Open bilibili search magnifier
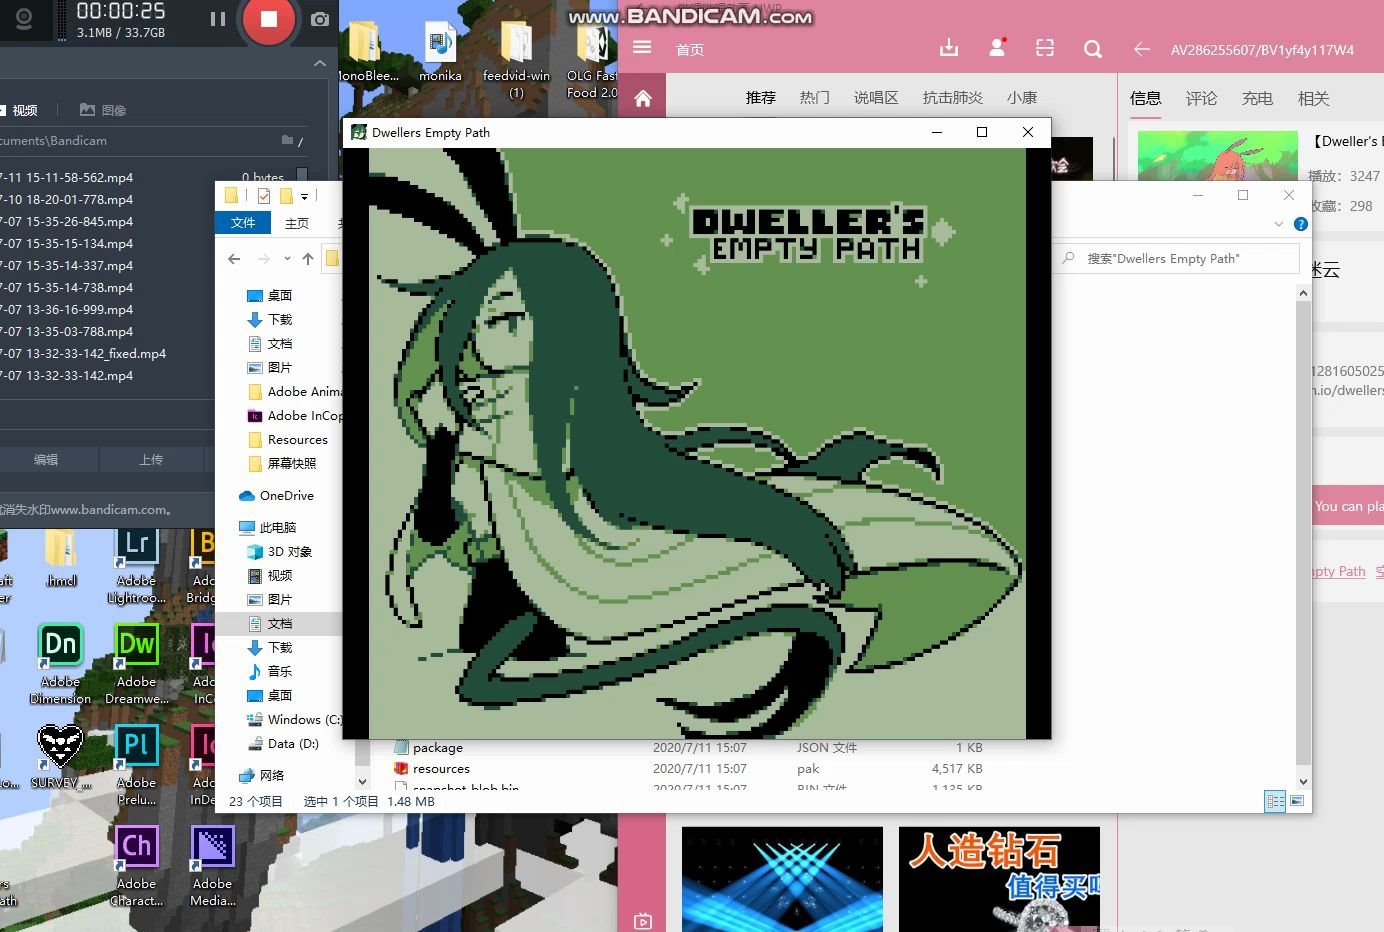Image resolution: width=1384 pixels, height=932 pixels. (x=1093, y=49)
